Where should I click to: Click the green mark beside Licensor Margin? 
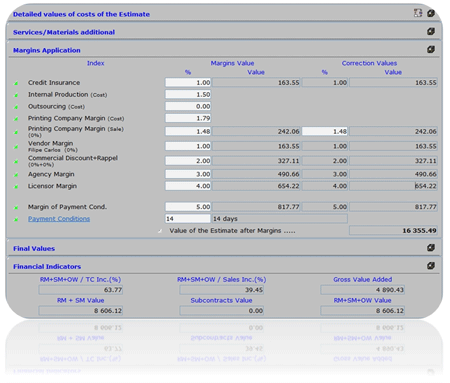pos(16,186)
